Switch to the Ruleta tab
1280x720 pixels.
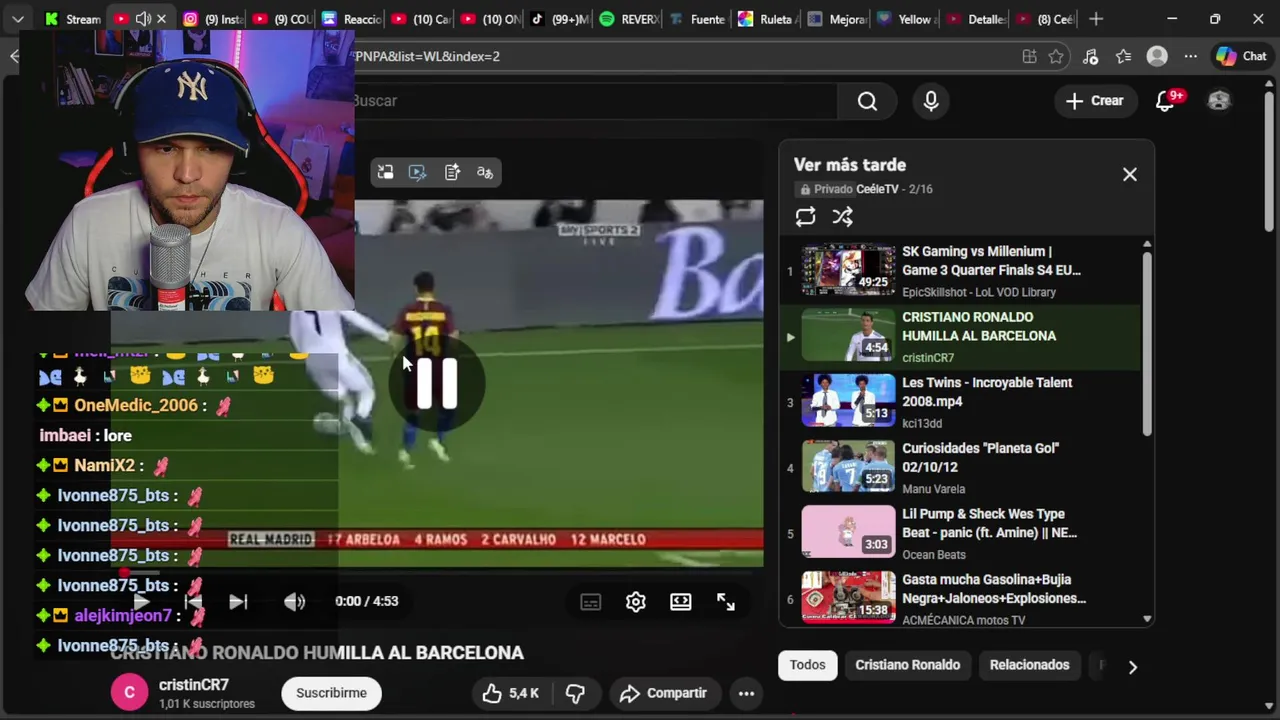point(766,19)
